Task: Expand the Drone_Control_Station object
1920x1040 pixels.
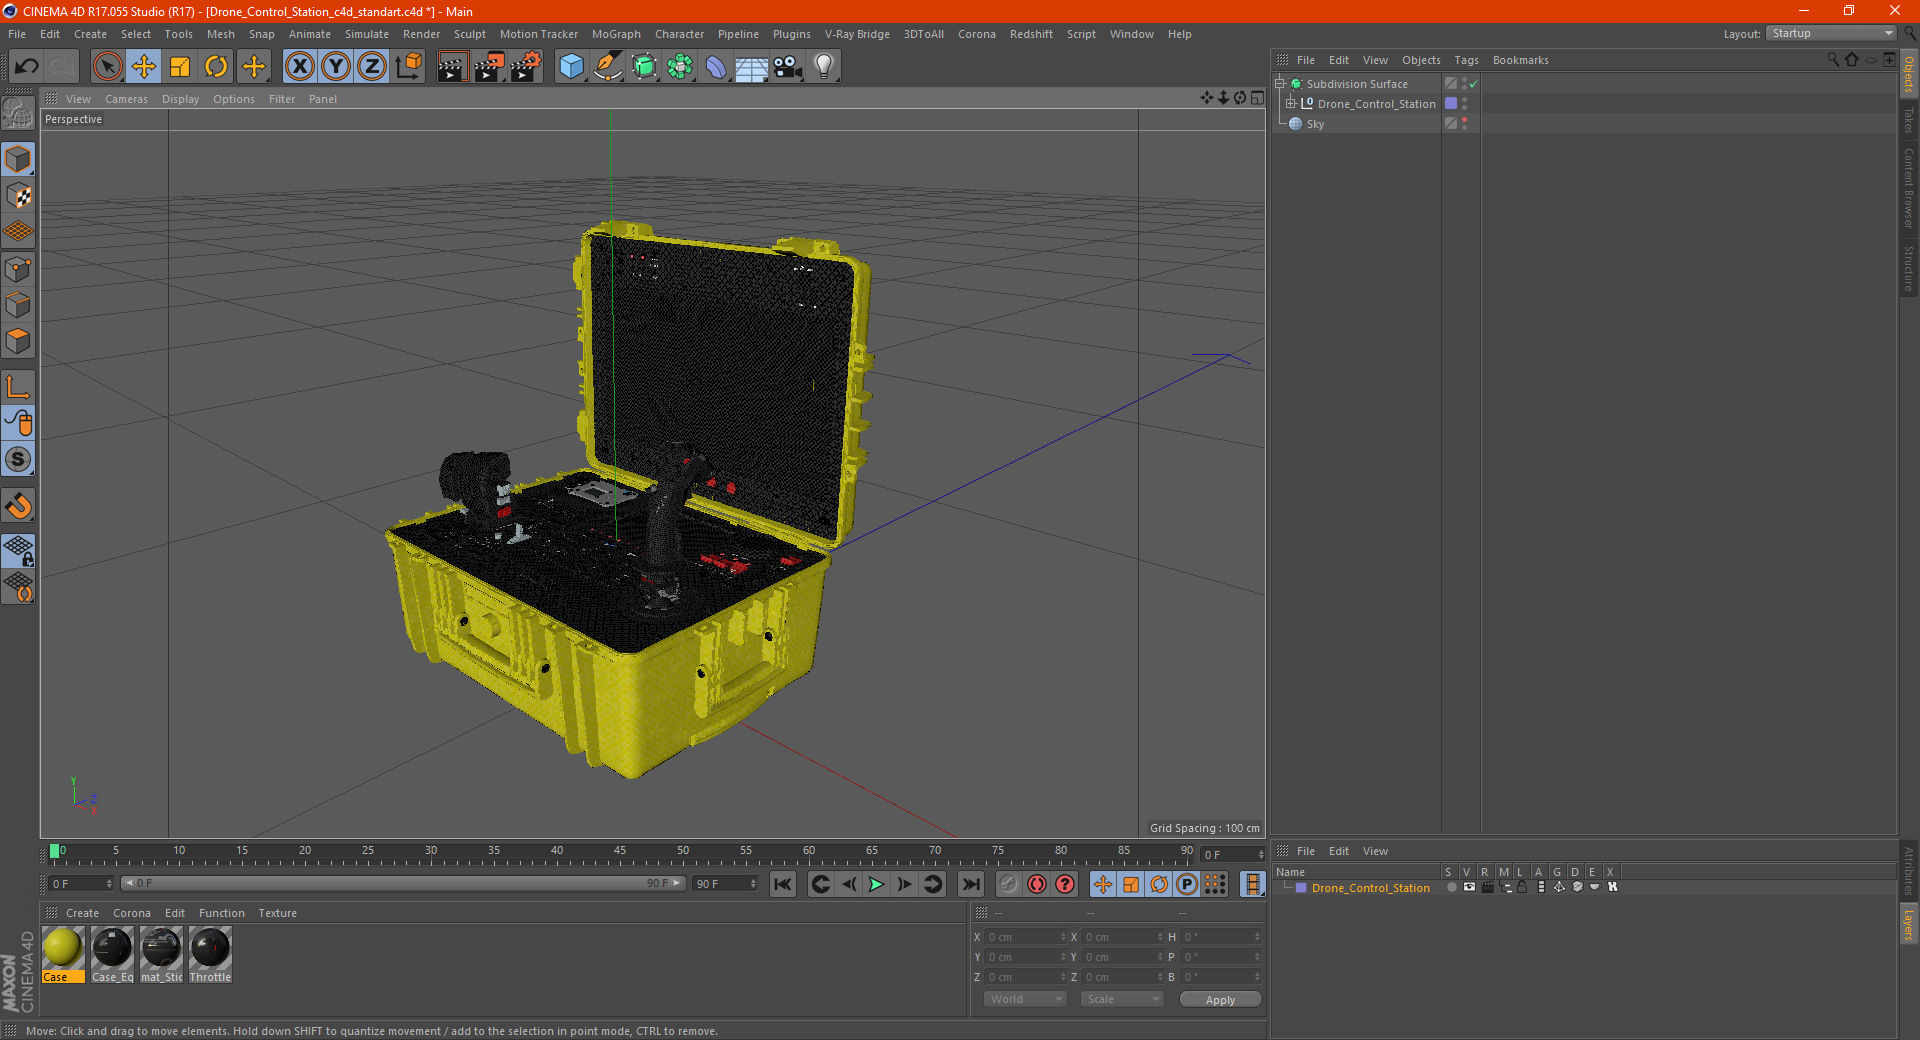Action: coord(1290,104)
